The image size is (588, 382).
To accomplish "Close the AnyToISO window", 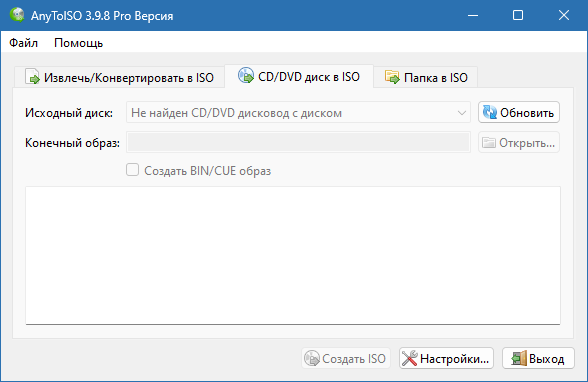I will pyautogui.click(x=564, y=15).
